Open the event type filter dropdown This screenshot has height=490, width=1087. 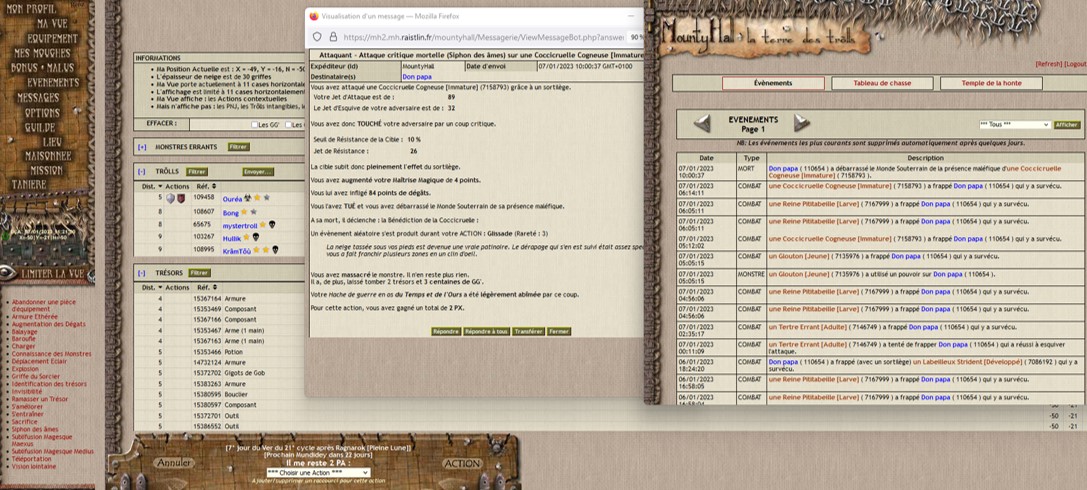pos(1013,125)
